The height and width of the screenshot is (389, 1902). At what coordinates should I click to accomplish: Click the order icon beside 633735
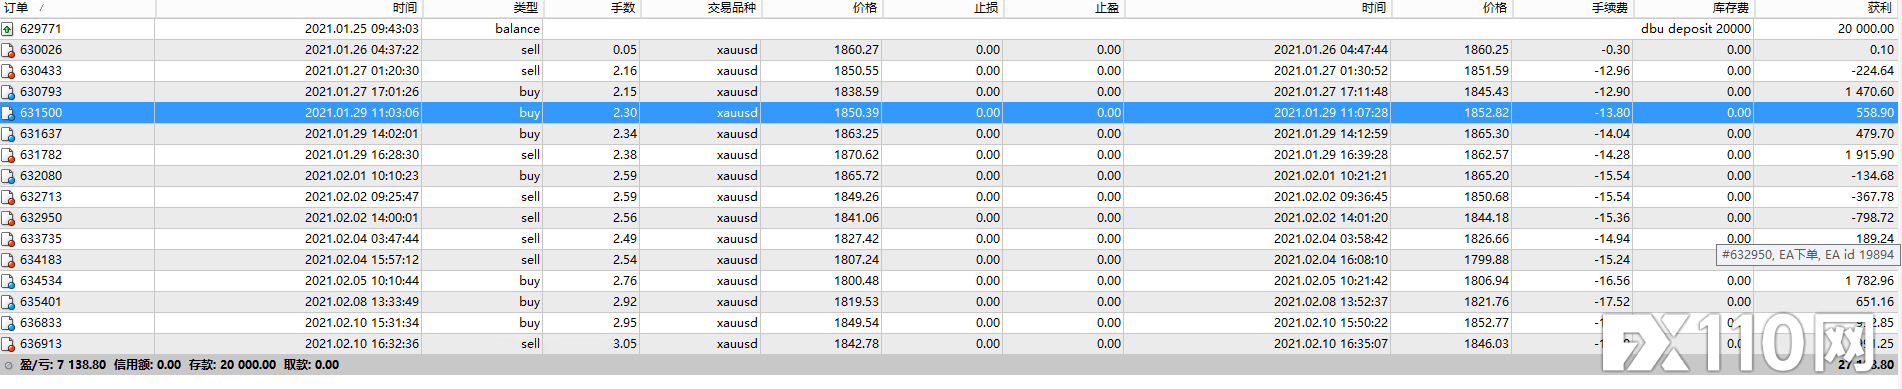[x=8, y=239]
